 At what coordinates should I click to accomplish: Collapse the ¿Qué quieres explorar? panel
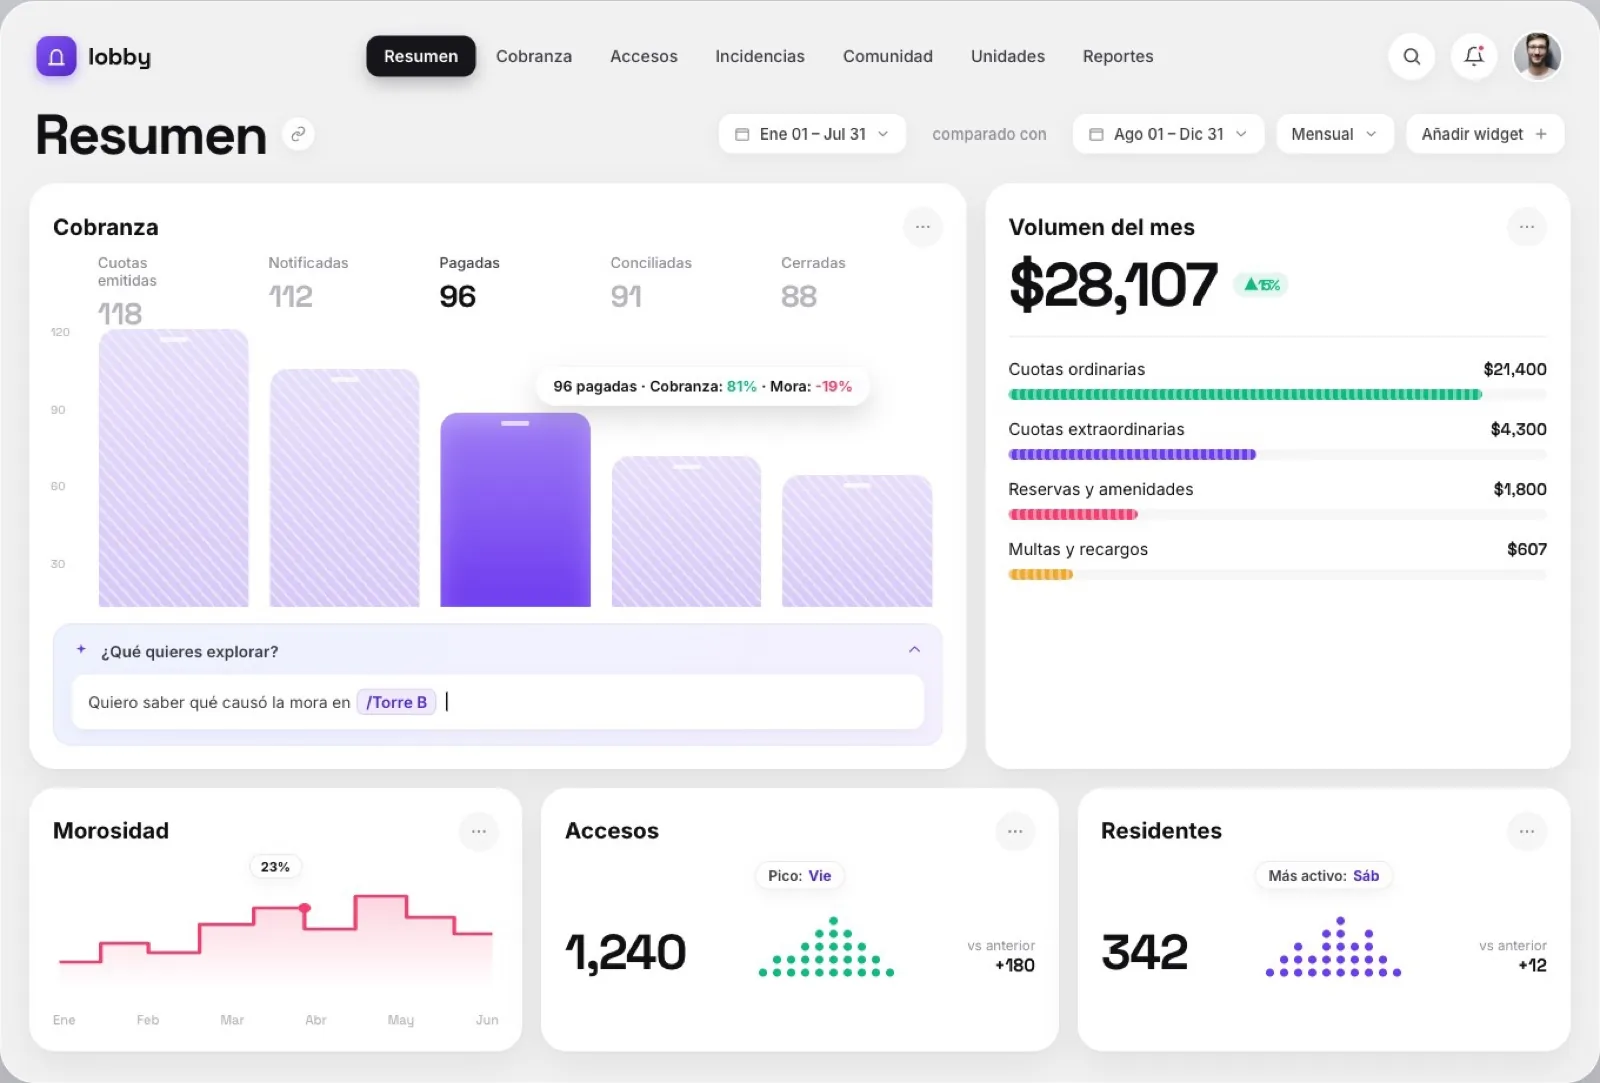tap(914, 650)
